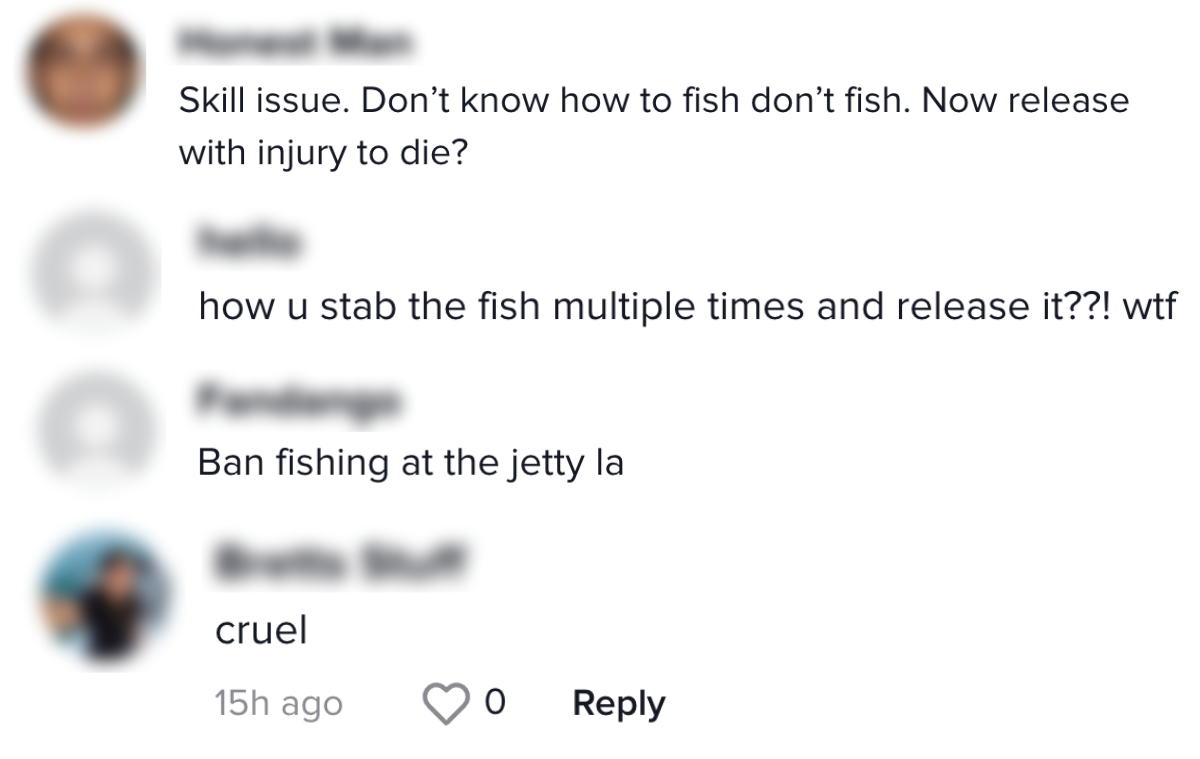Screen dimensions: 1200x759
Task: Click the "cruel" comment text
Action: pyautogui.click(x=260, y=631)
